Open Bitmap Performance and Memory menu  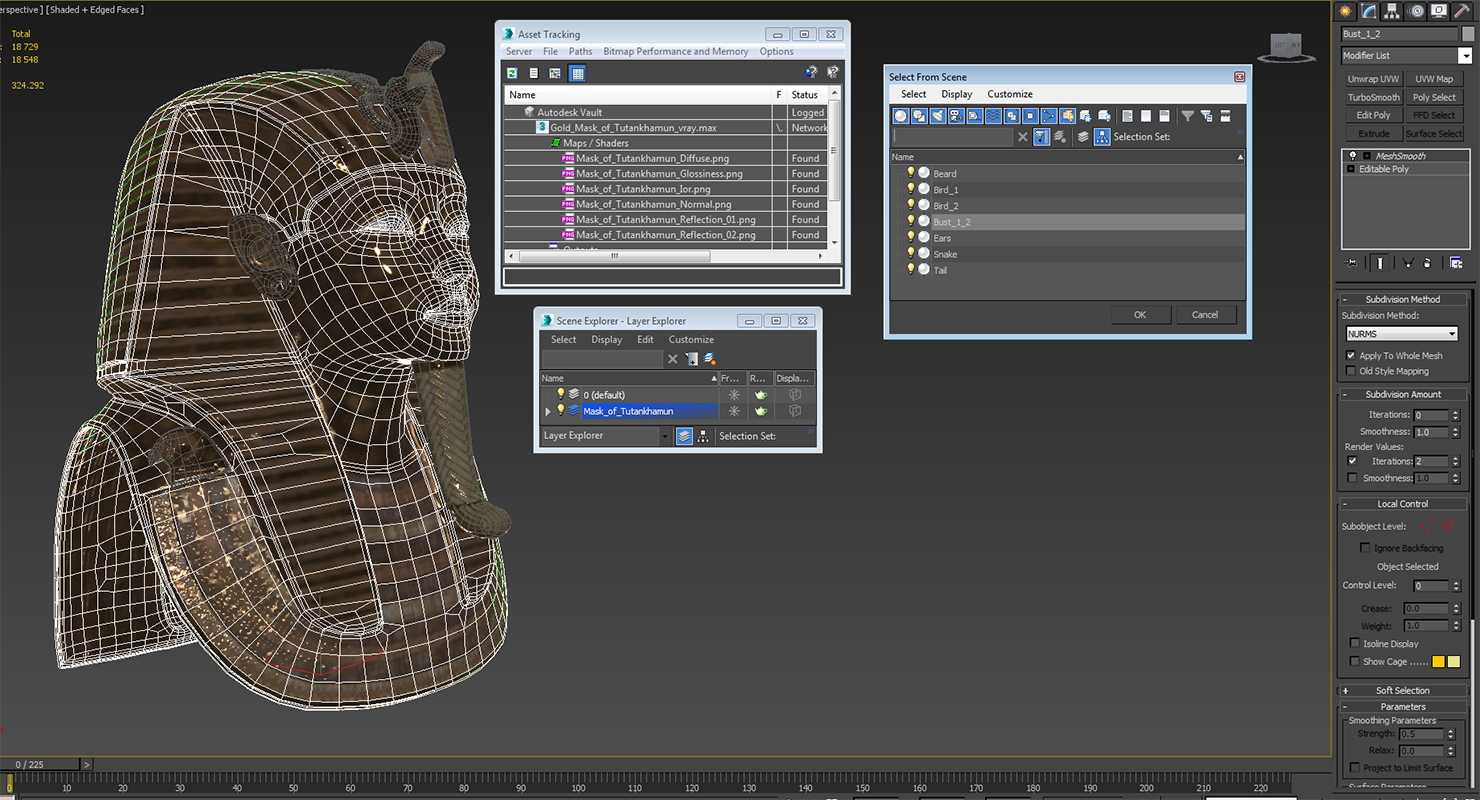pyautogui.click(x=675, y=51)
